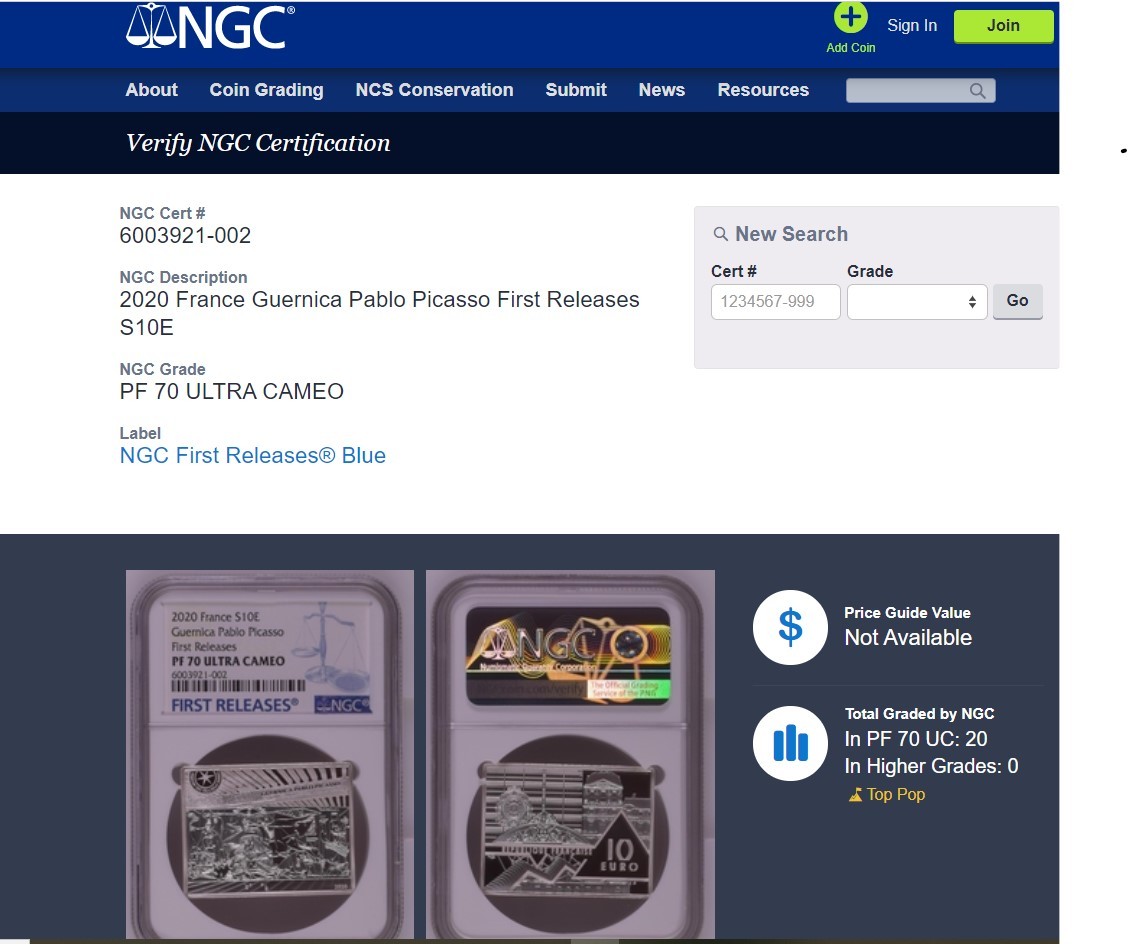Click the NGC scales logo
Image resolution: width=1128 pixels, height=944 pixels.
coord(210,27)
